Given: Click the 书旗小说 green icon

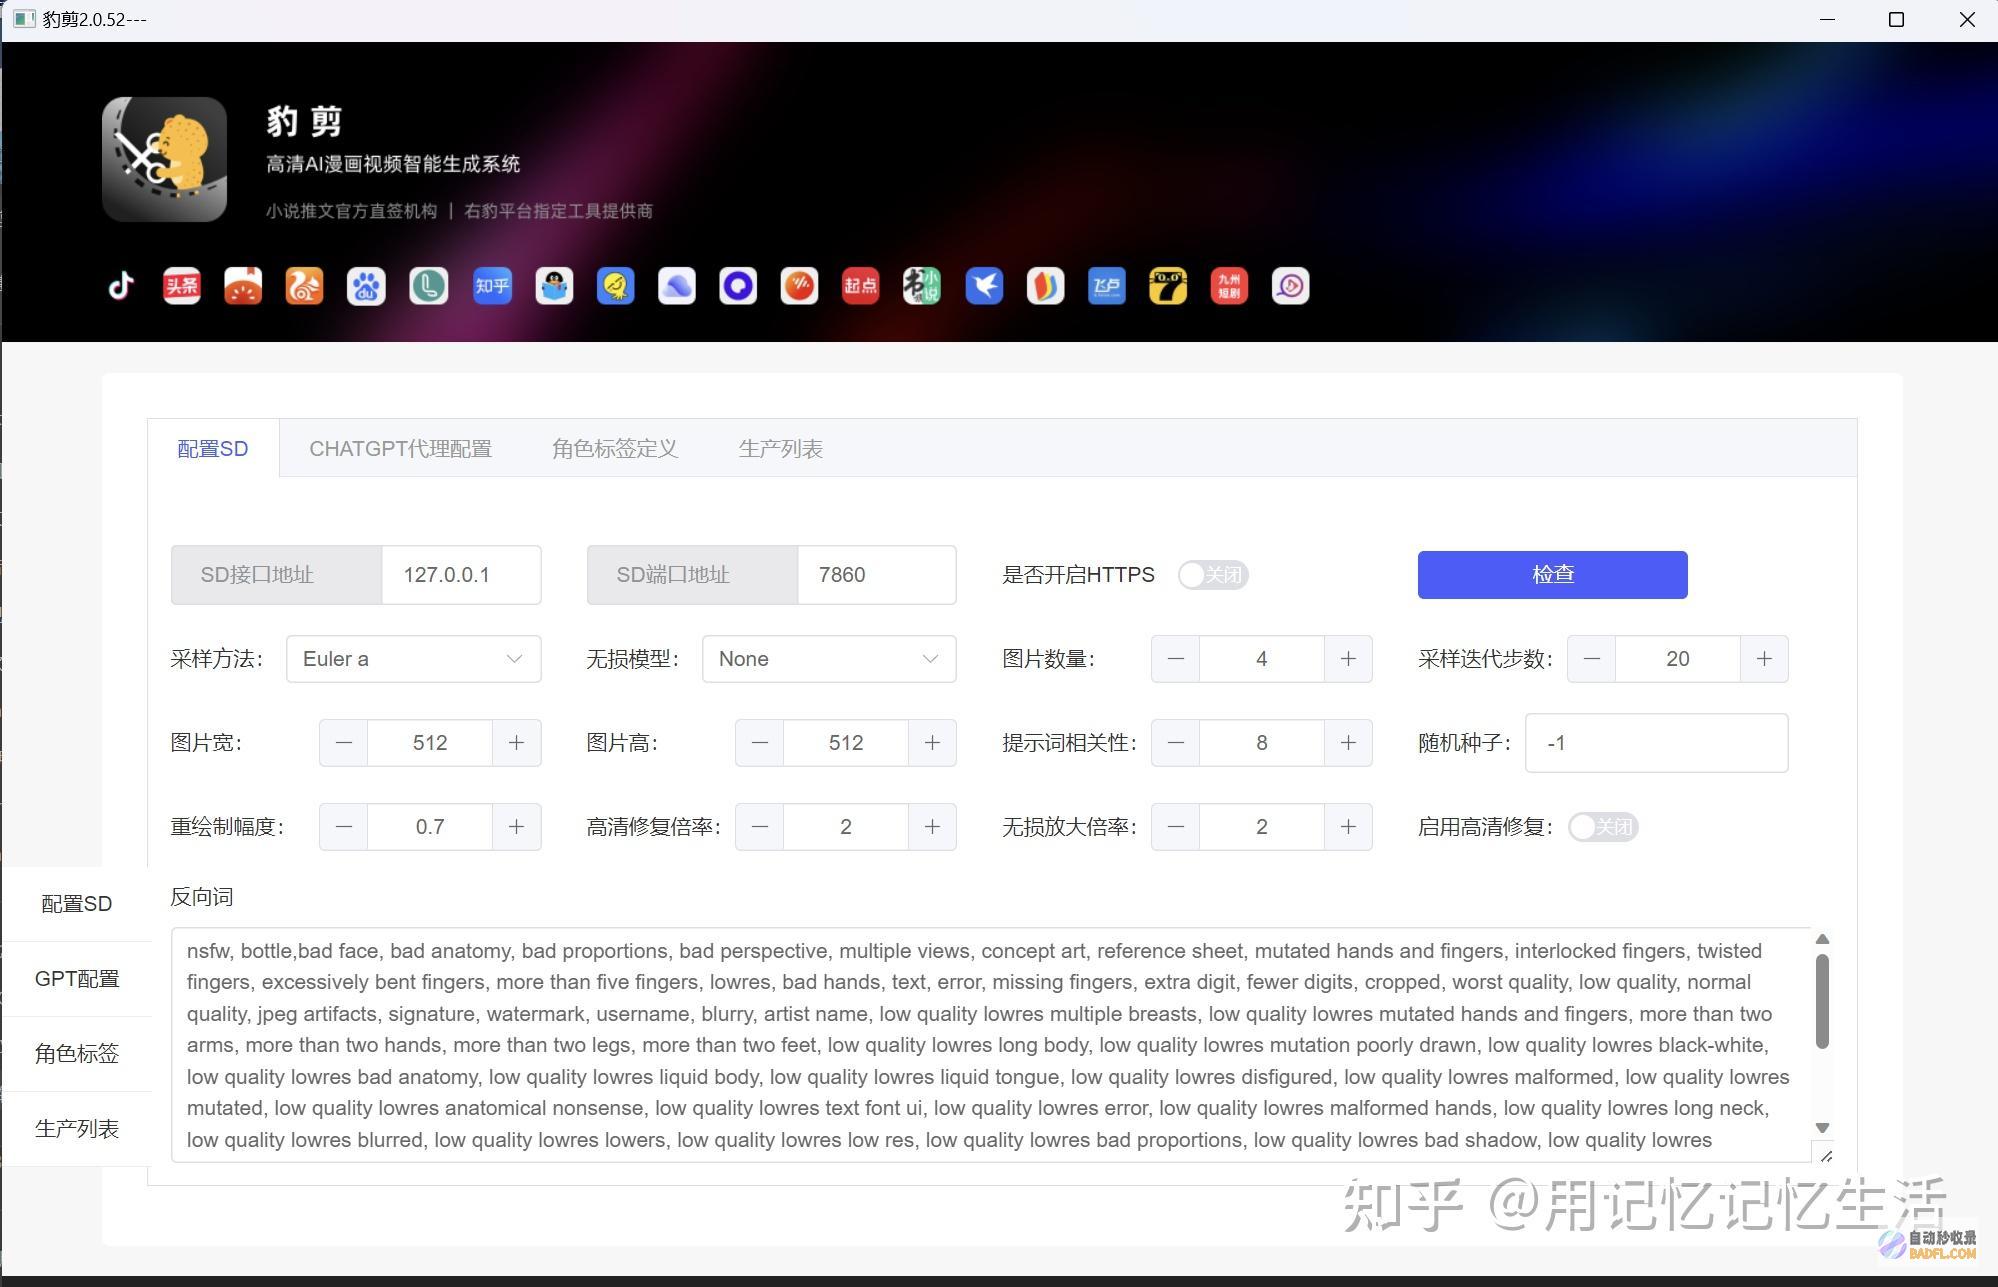Looking at the screenshot, I should [922, 286].
